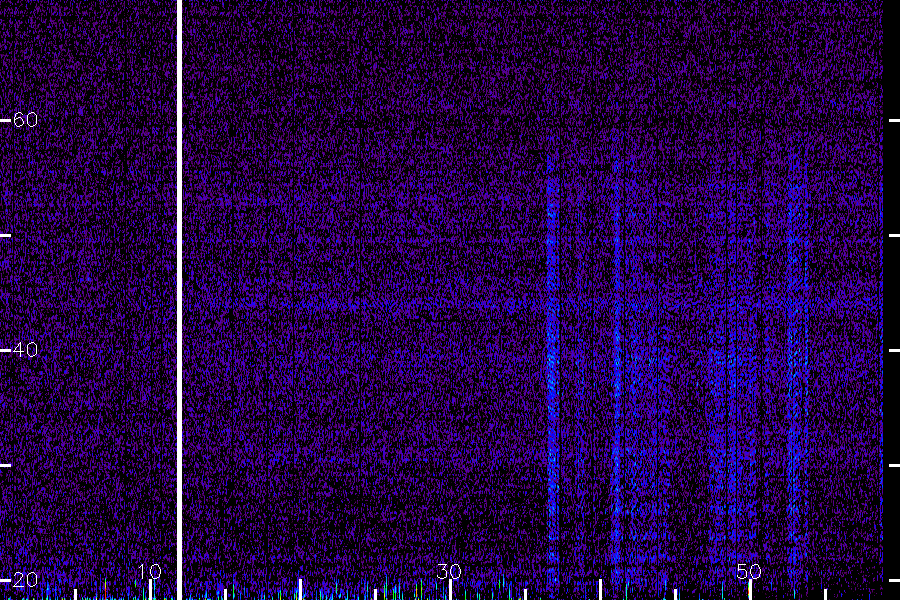This screenshot has height=600, width=900.
Task: Click the white vertical cursor line in spectrogram
Action: [x=179, y=300]
